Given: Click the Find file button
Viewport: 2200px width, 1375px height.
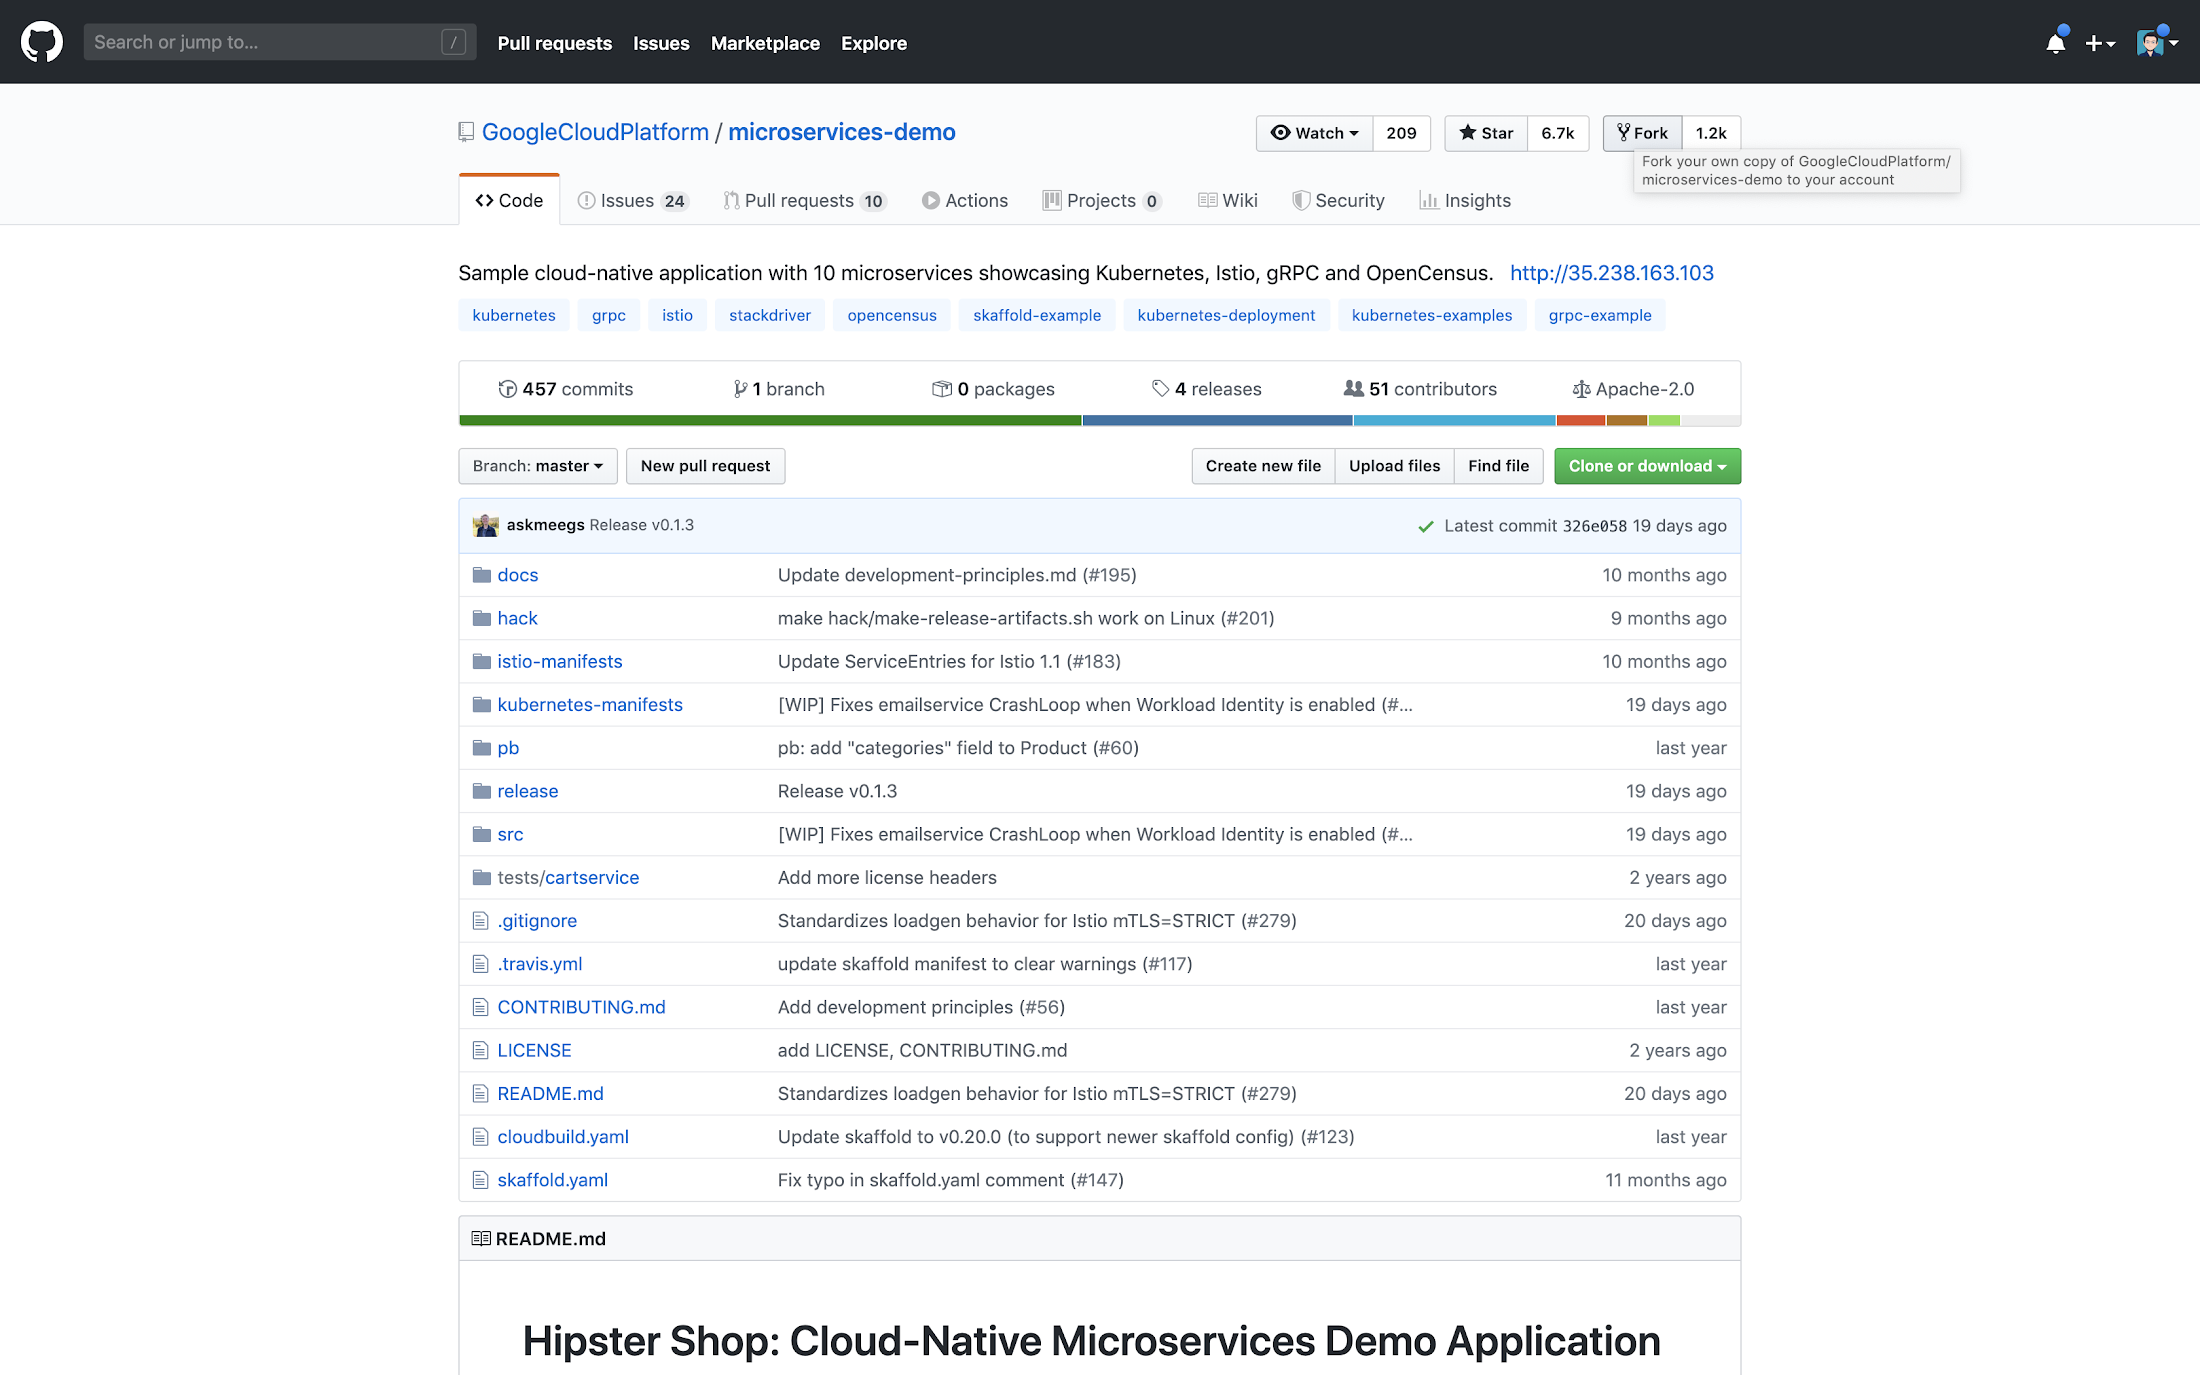Looking at the screenshot, I should (x=1498, y=466).
